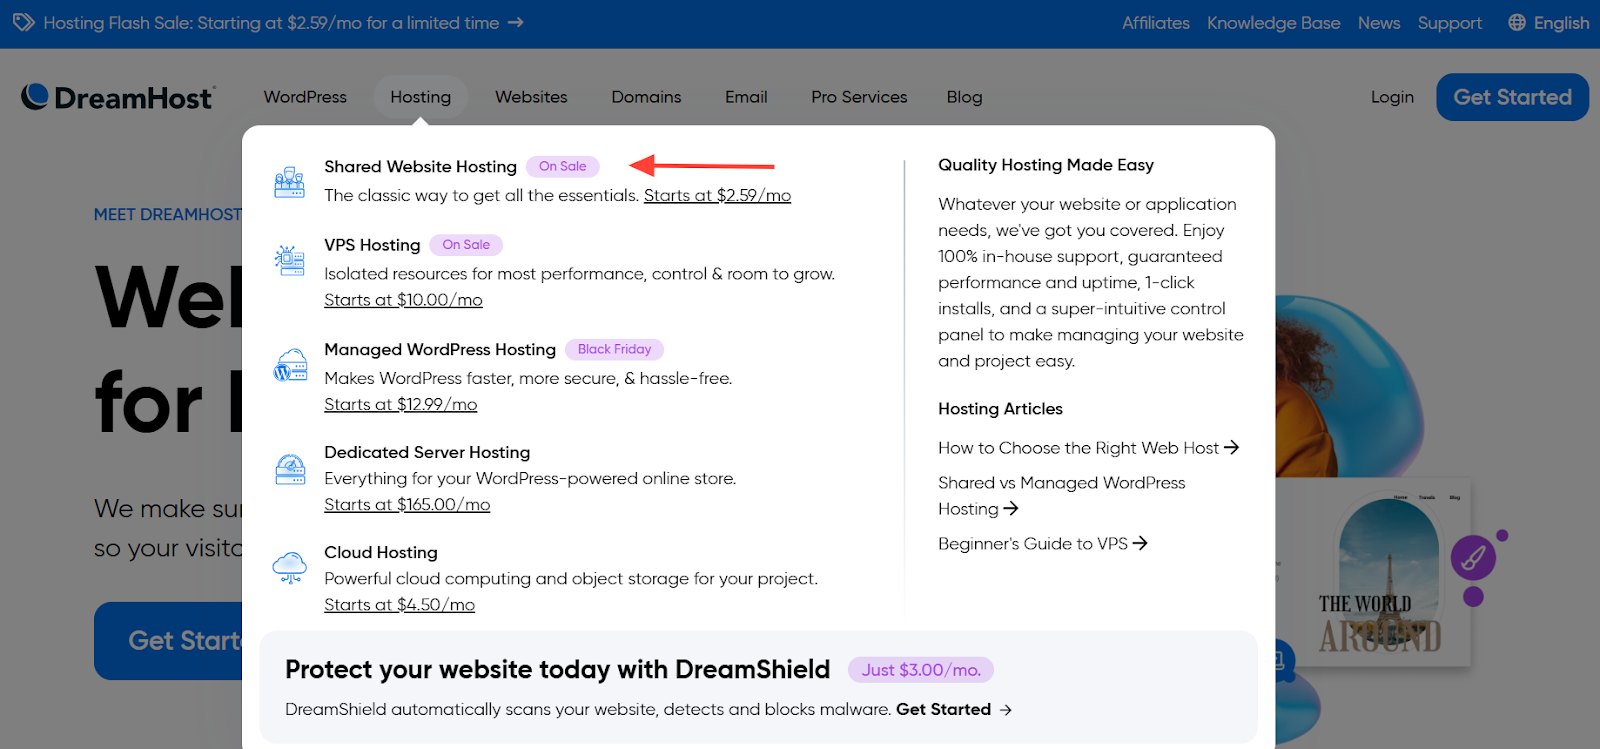The image size is (1600, 749).
Task: Open the Domains menu
Action: click(x=646, y=97)
